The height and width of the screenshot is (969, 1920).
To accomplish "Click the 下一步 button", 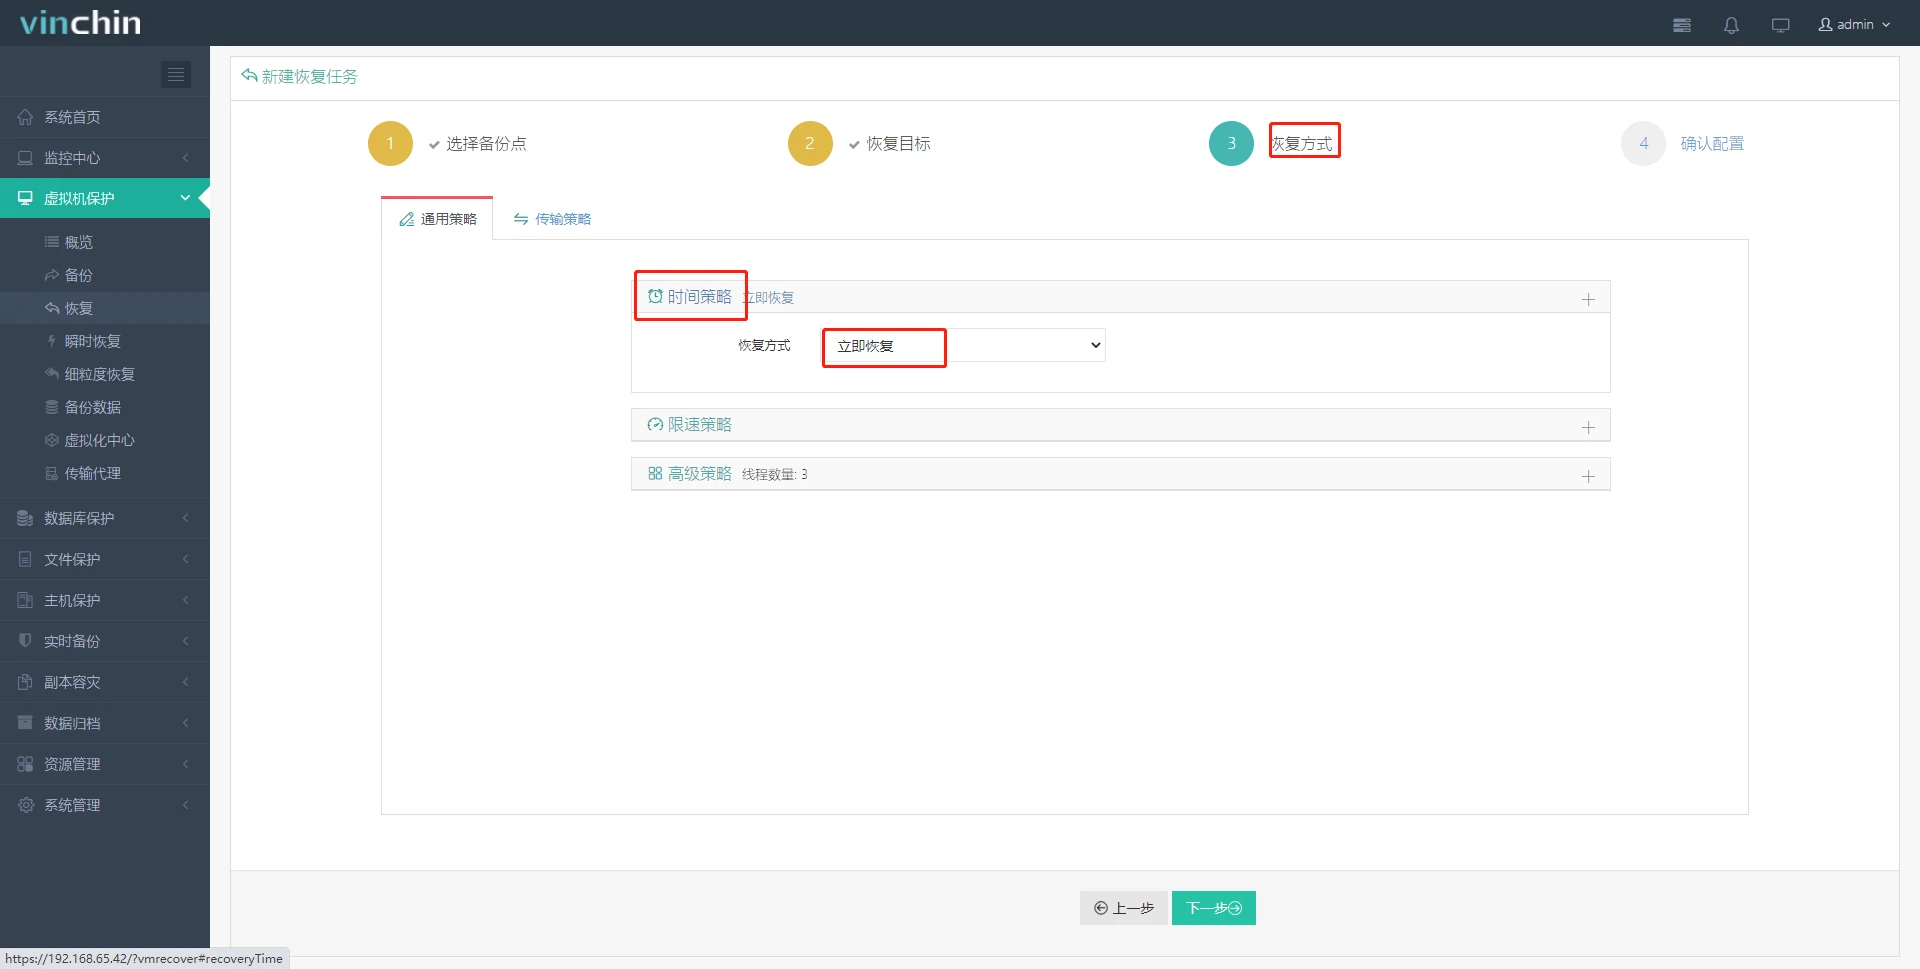I will click(1214, 908).
